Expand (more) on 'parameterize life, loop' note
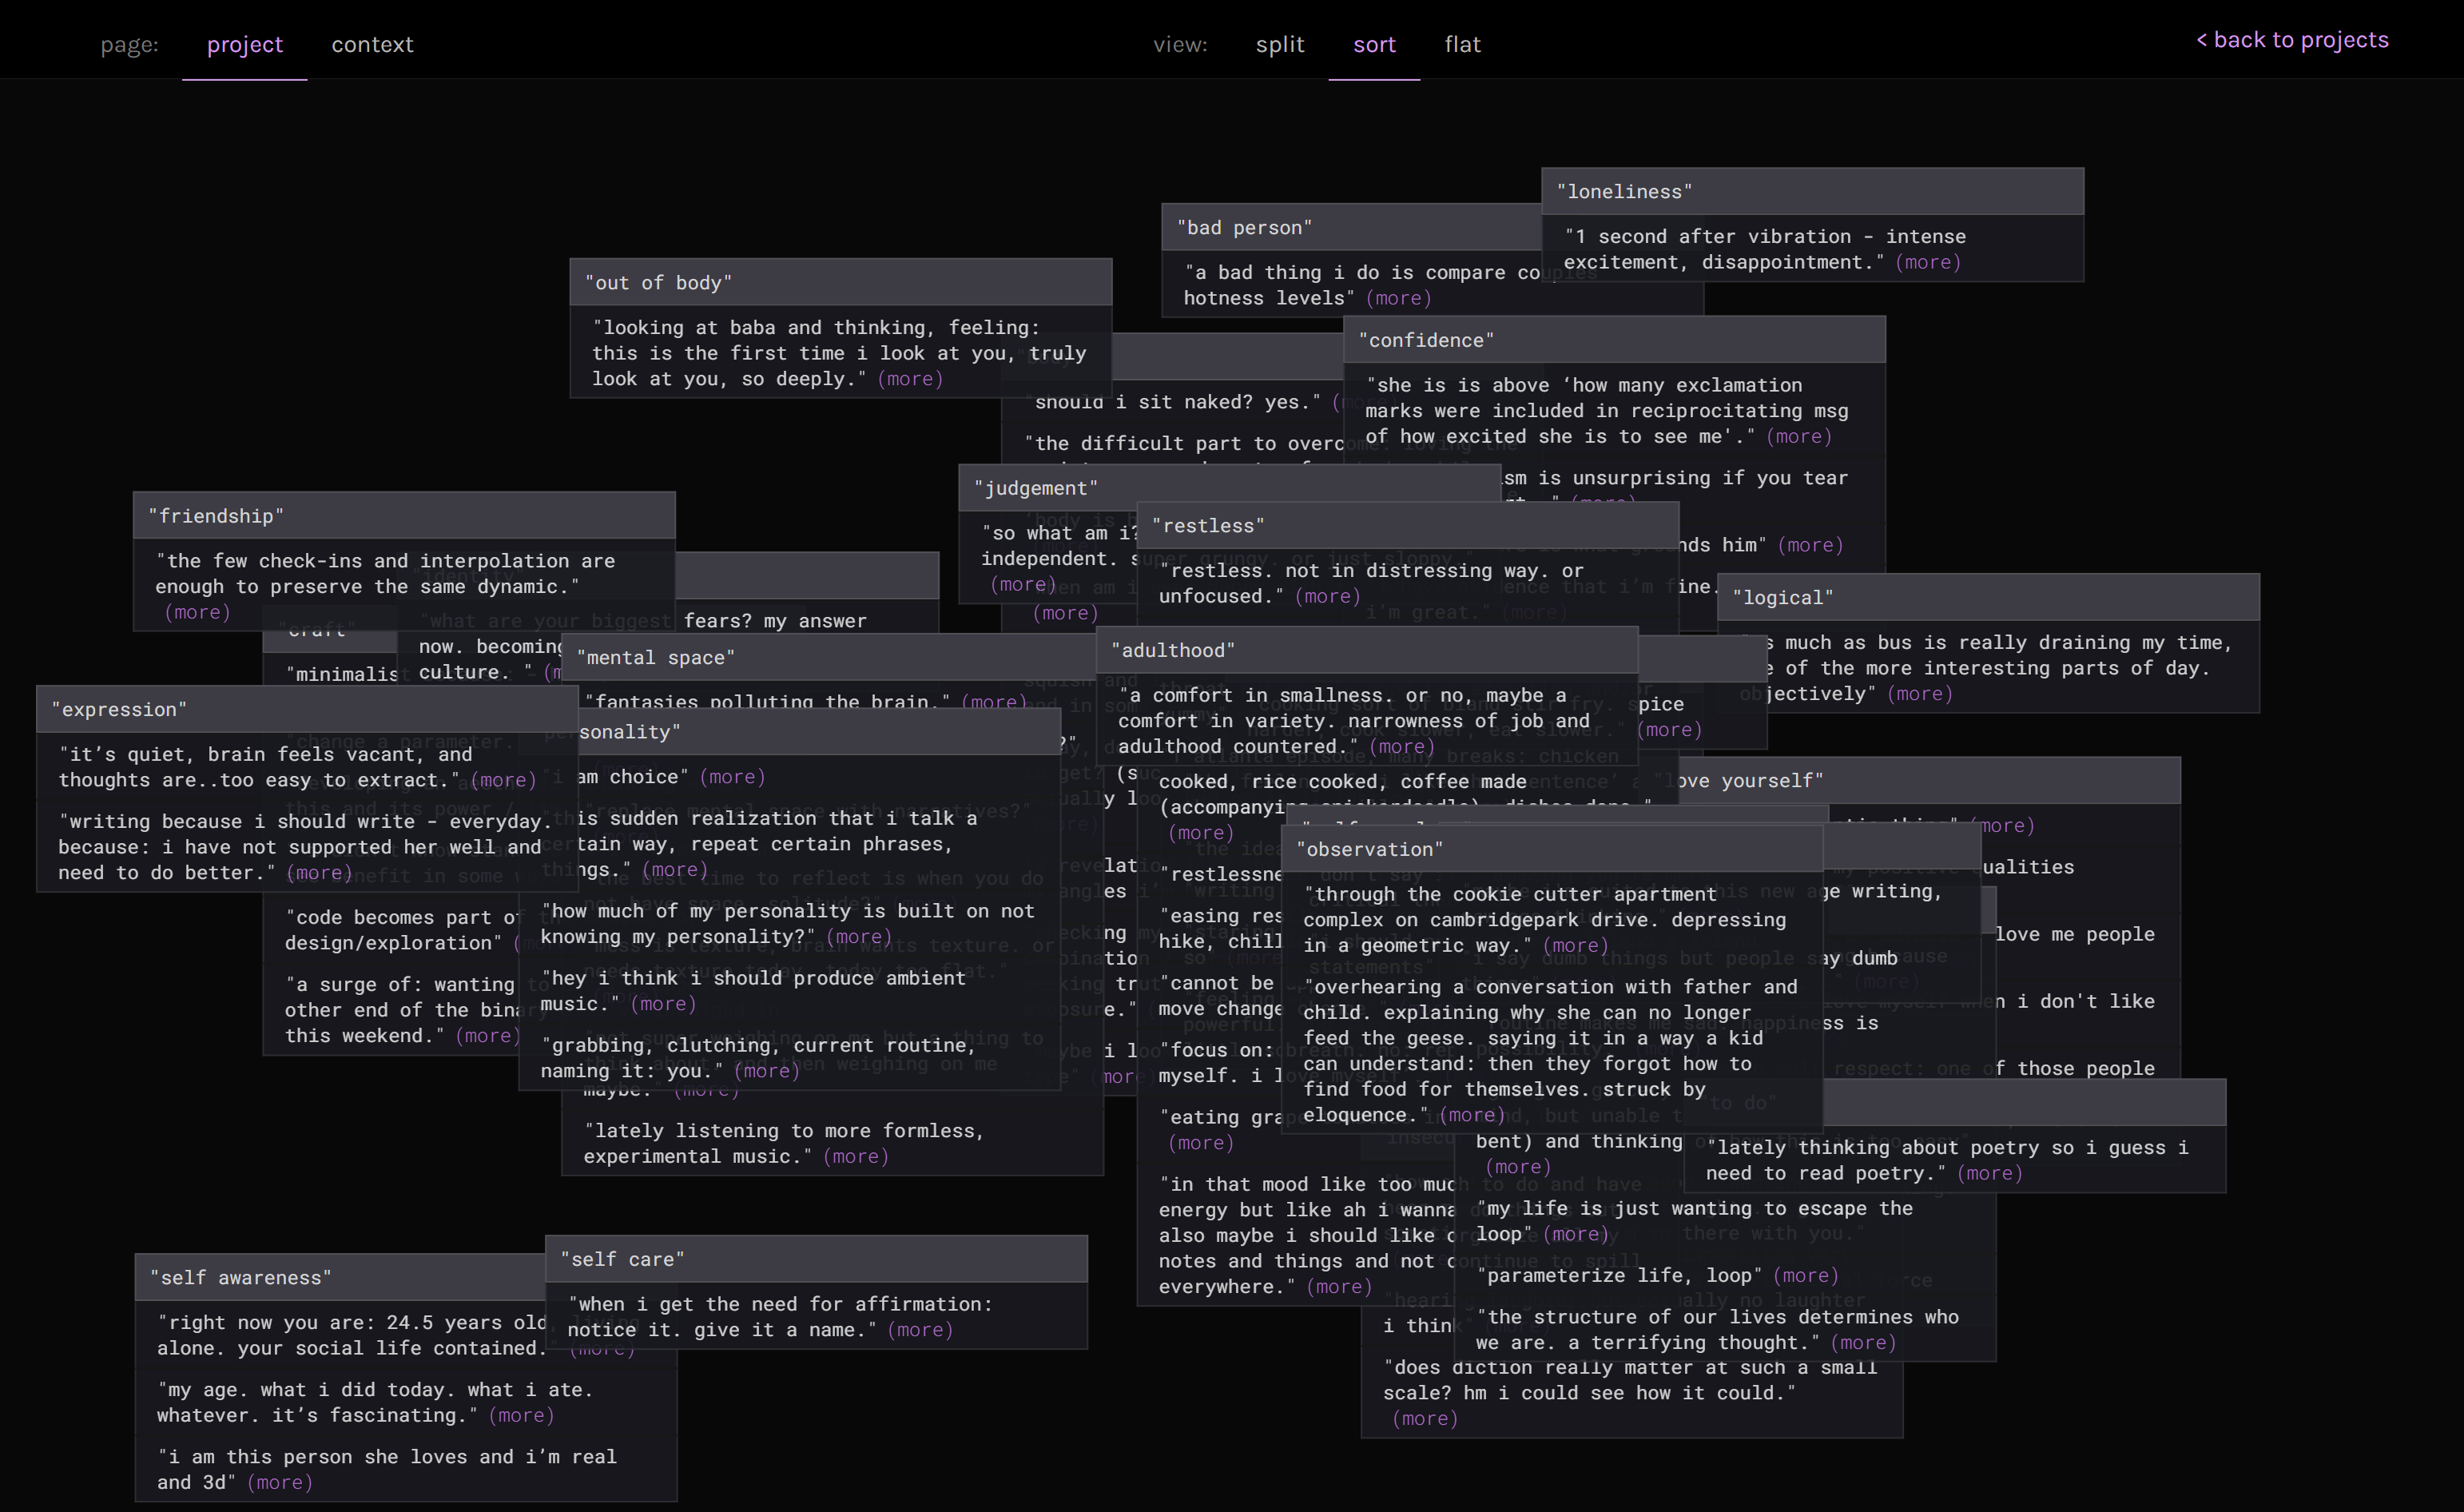This screenshot has height=1512, width=2464. (x=1806, y=1275)
